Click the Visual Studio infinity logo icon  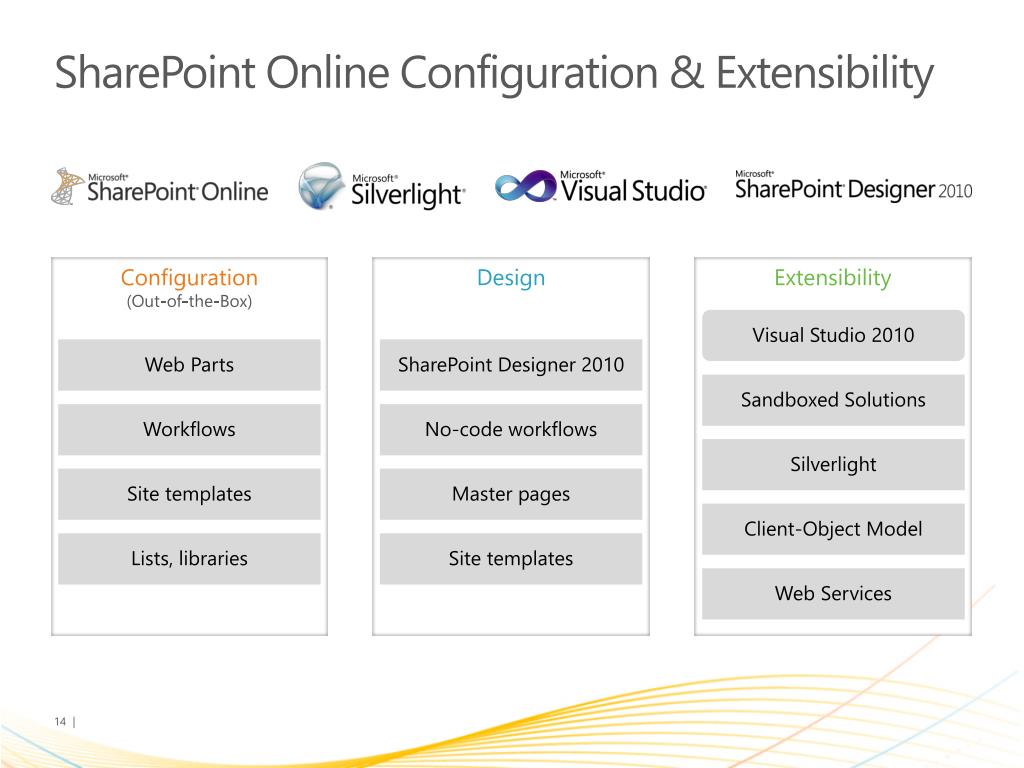point(526,187)
